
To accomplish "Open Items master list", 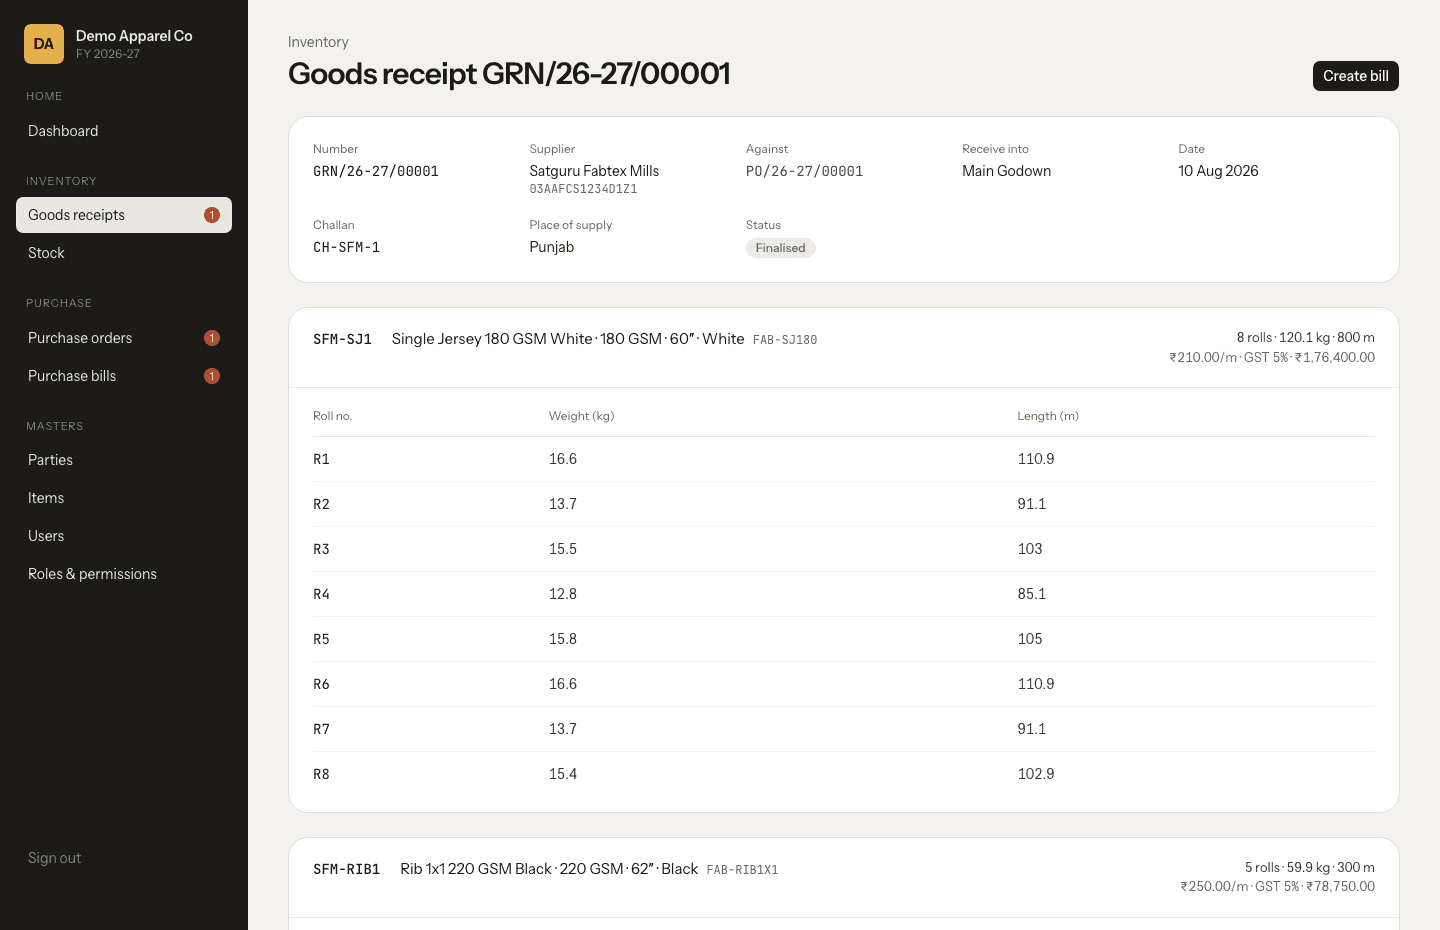I will (124, 498).
